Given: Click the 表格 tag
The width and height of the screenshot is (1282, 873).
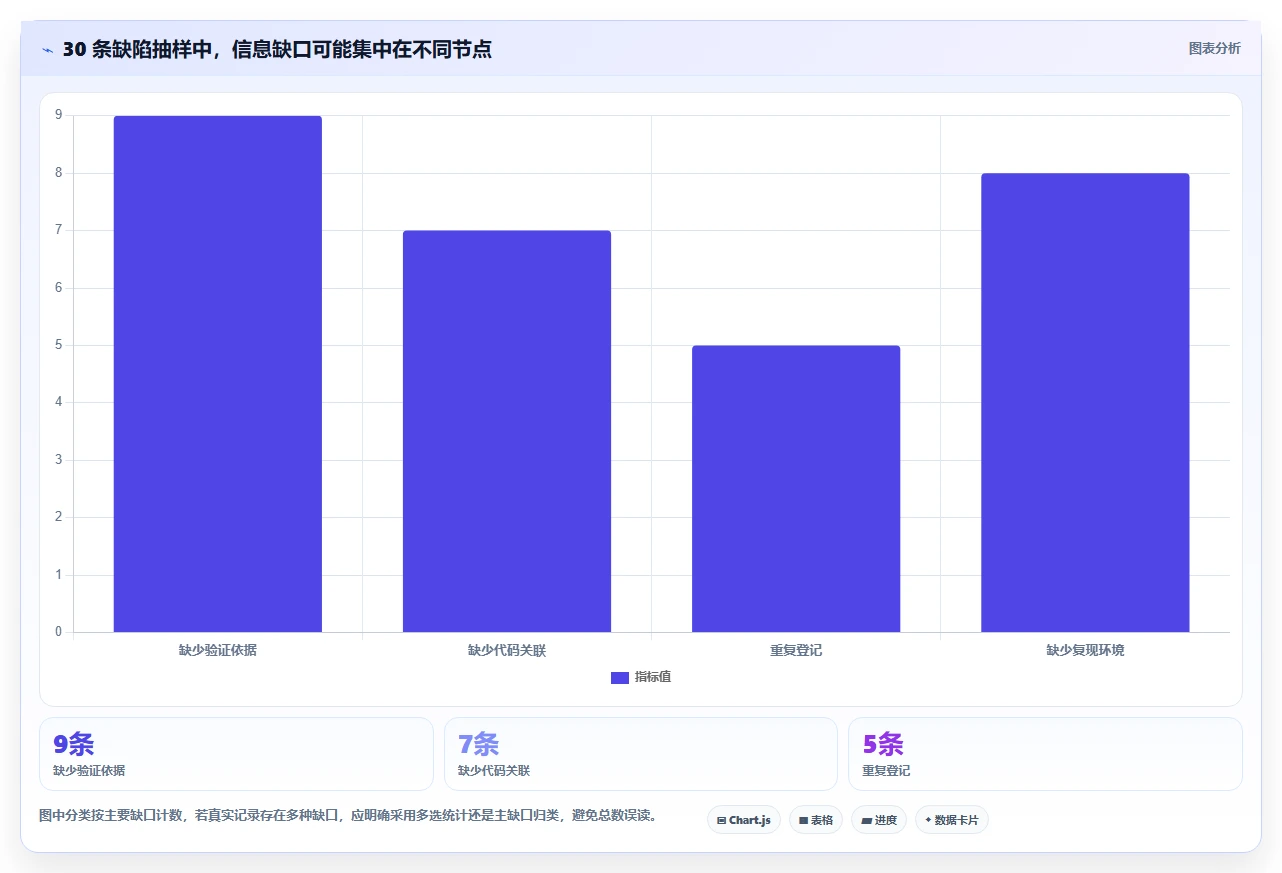Looking at the screenshot, I should (816, 820).
